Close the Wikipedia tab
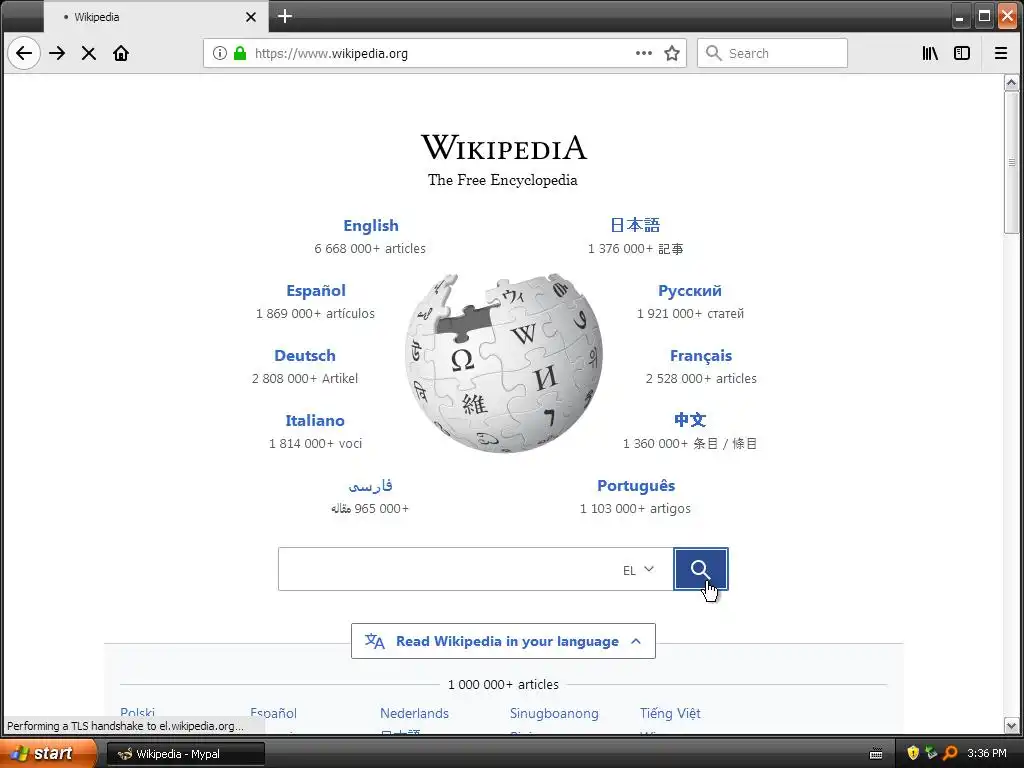 [x=251, y=17]
